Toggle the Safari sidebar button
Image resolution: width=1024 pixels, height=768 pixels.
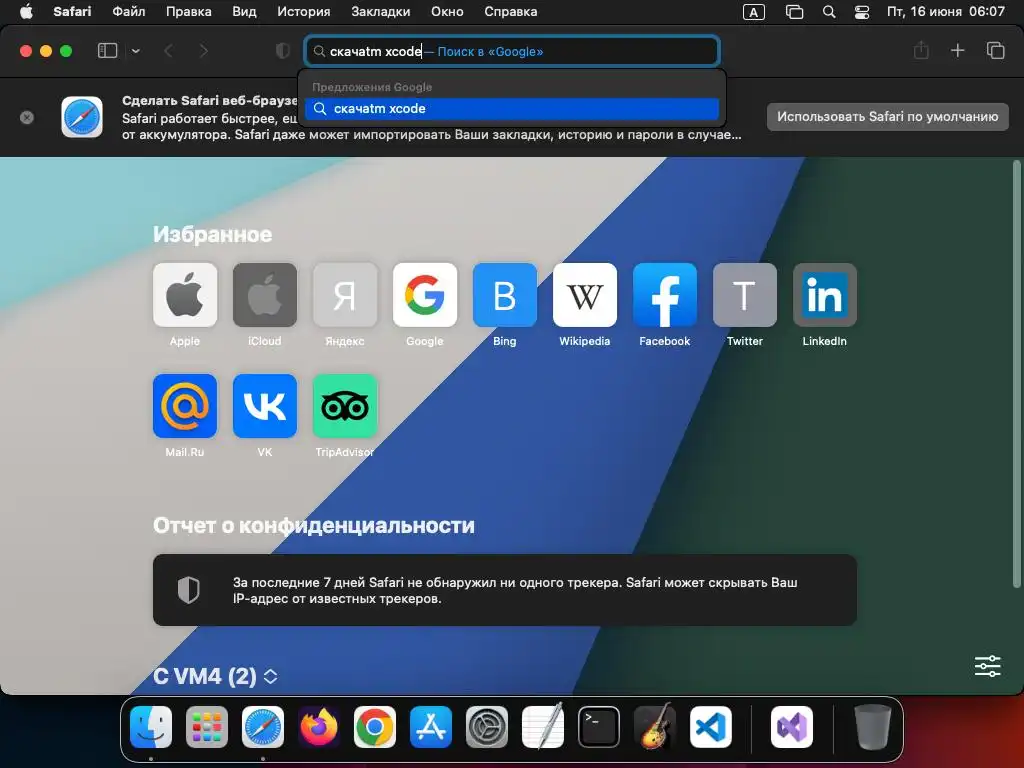pos(107,51)
